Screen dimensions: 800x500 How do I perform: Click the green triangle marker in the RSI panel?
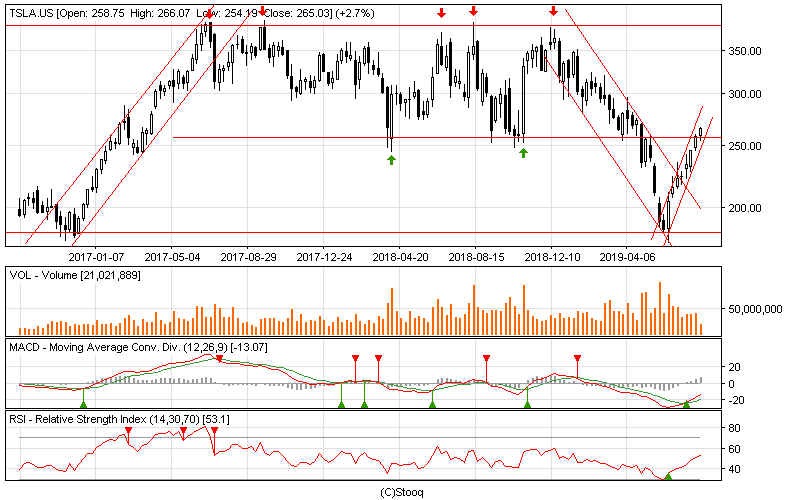coord(668,476)
